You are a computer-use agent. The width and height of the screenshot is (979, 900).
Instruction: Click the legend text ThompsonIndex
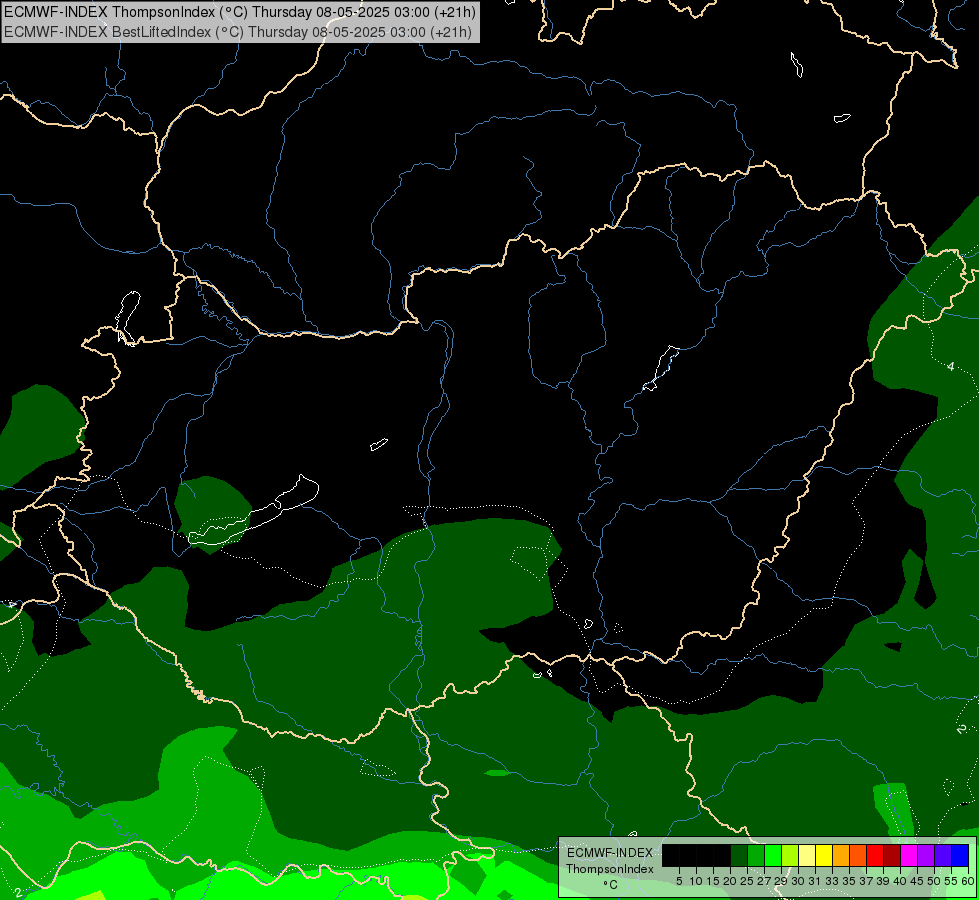pos(610,869)
